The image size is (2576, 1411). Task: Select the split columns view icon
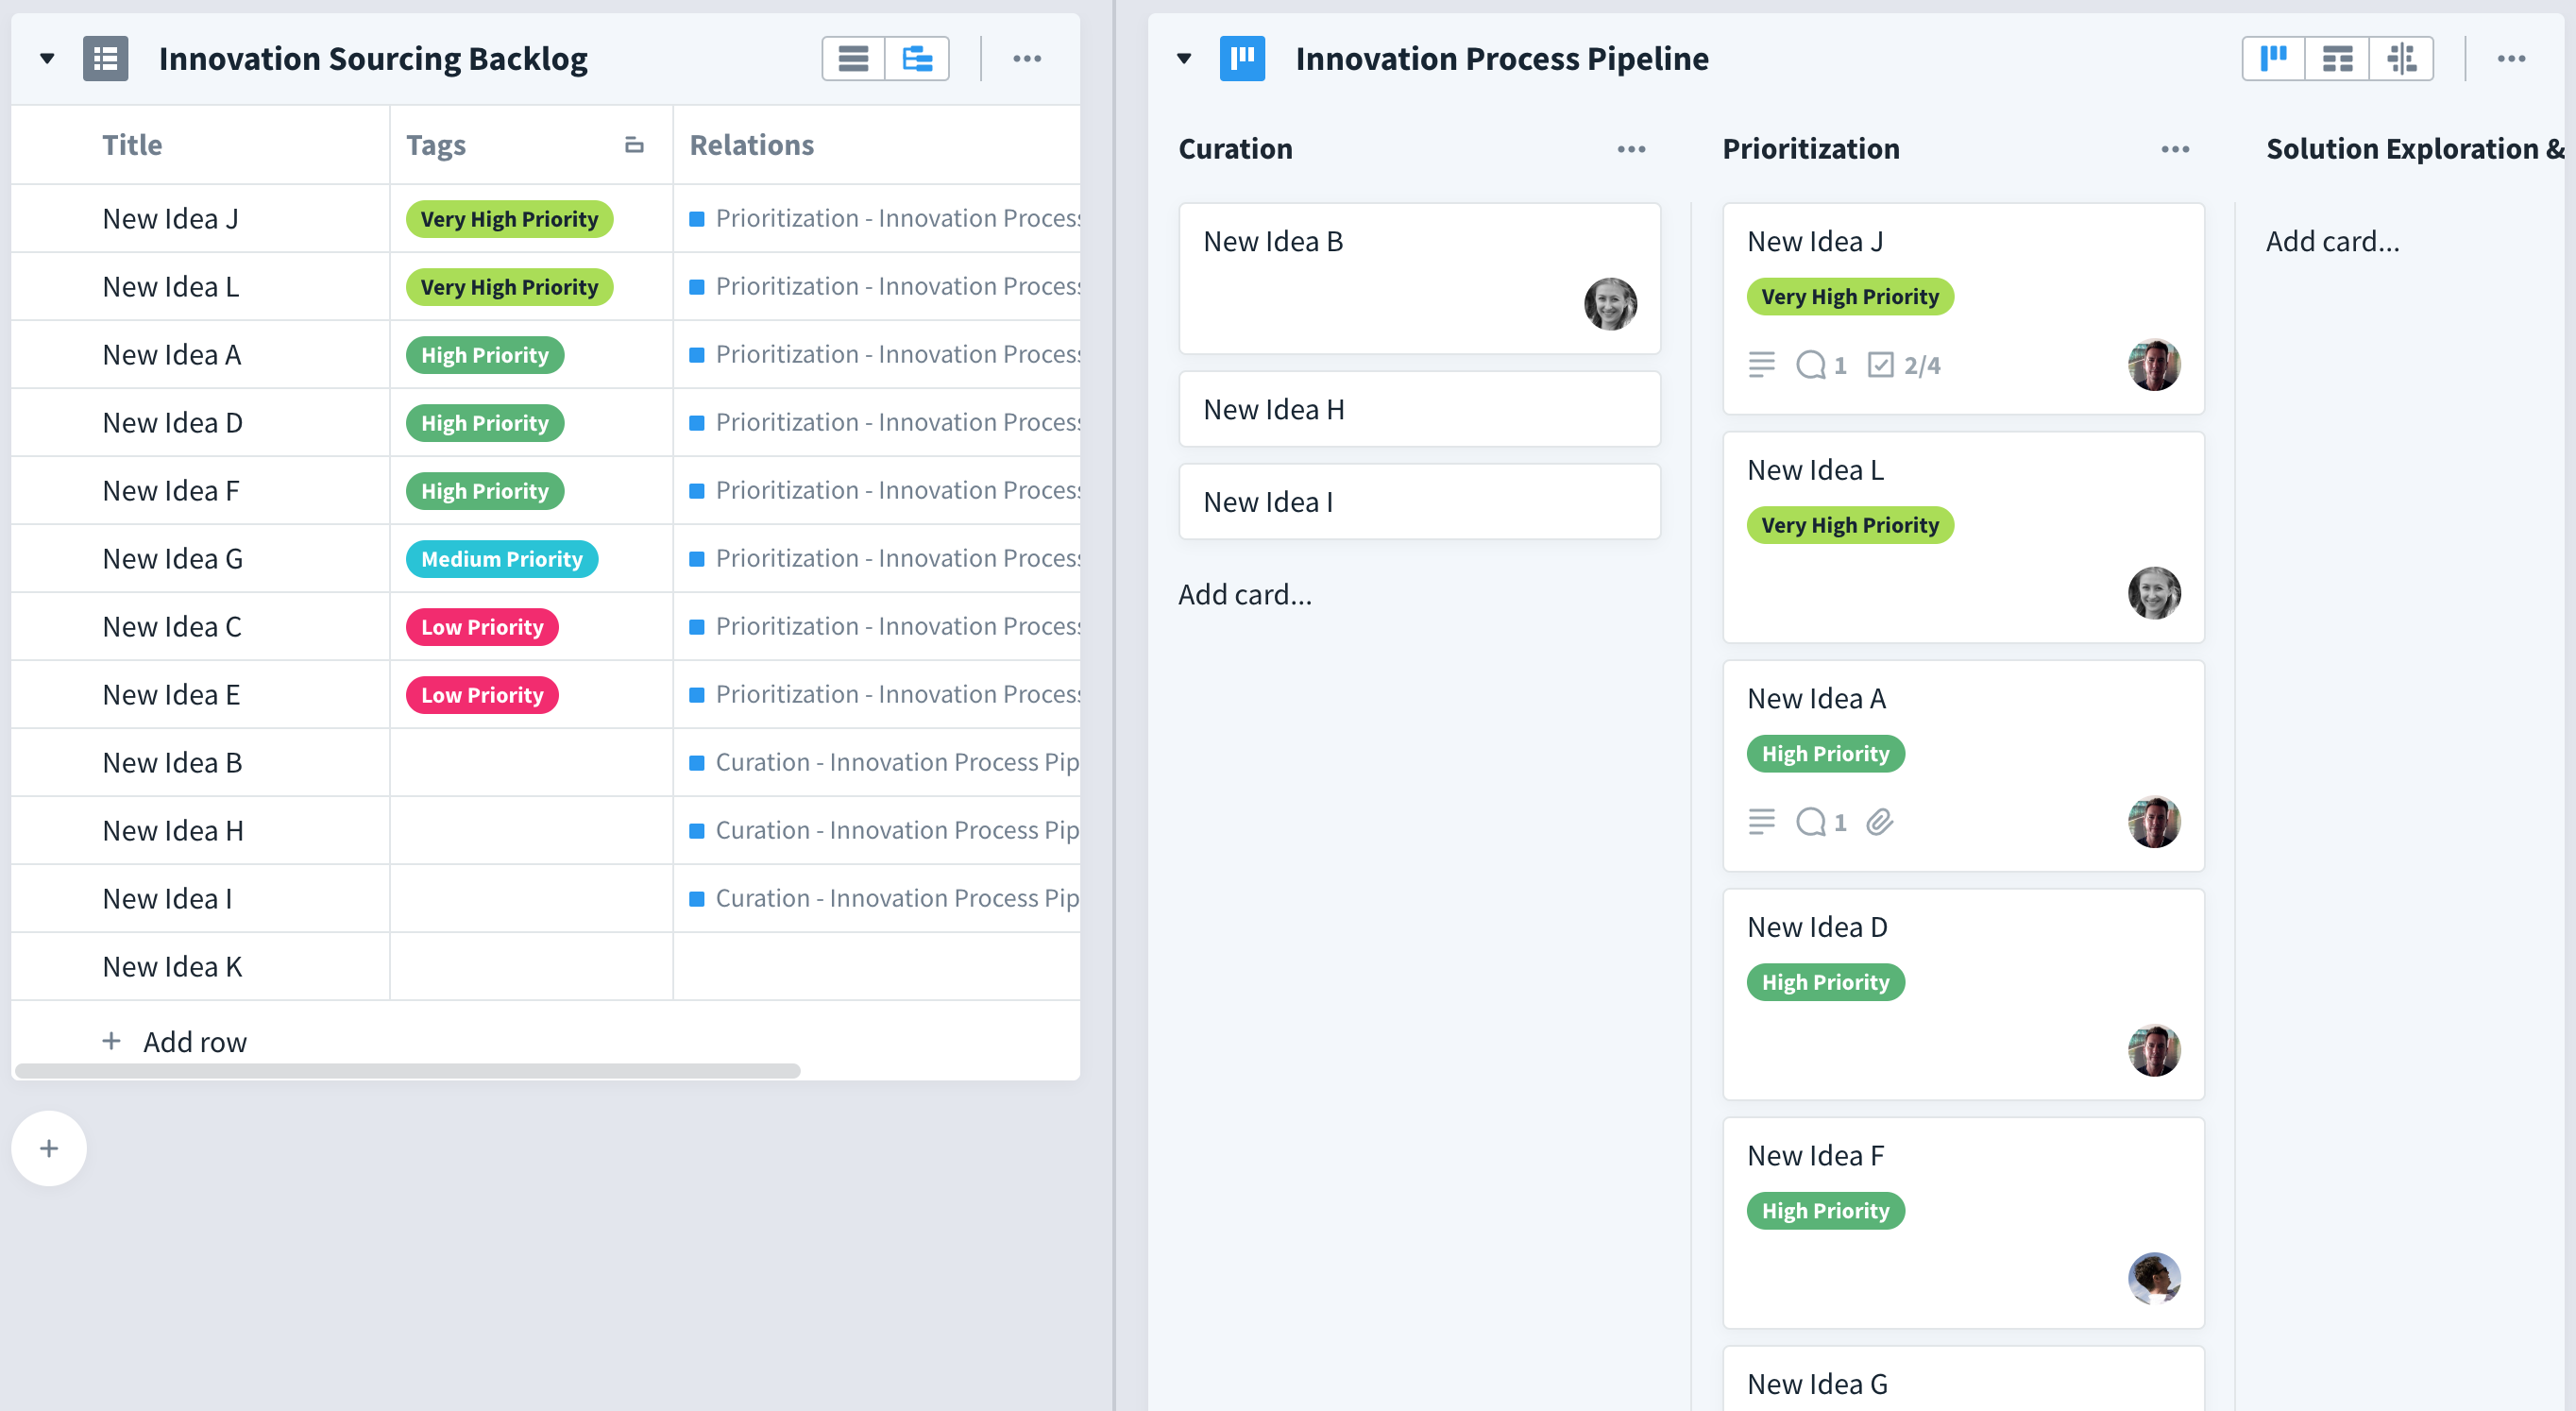(2401, 59)
